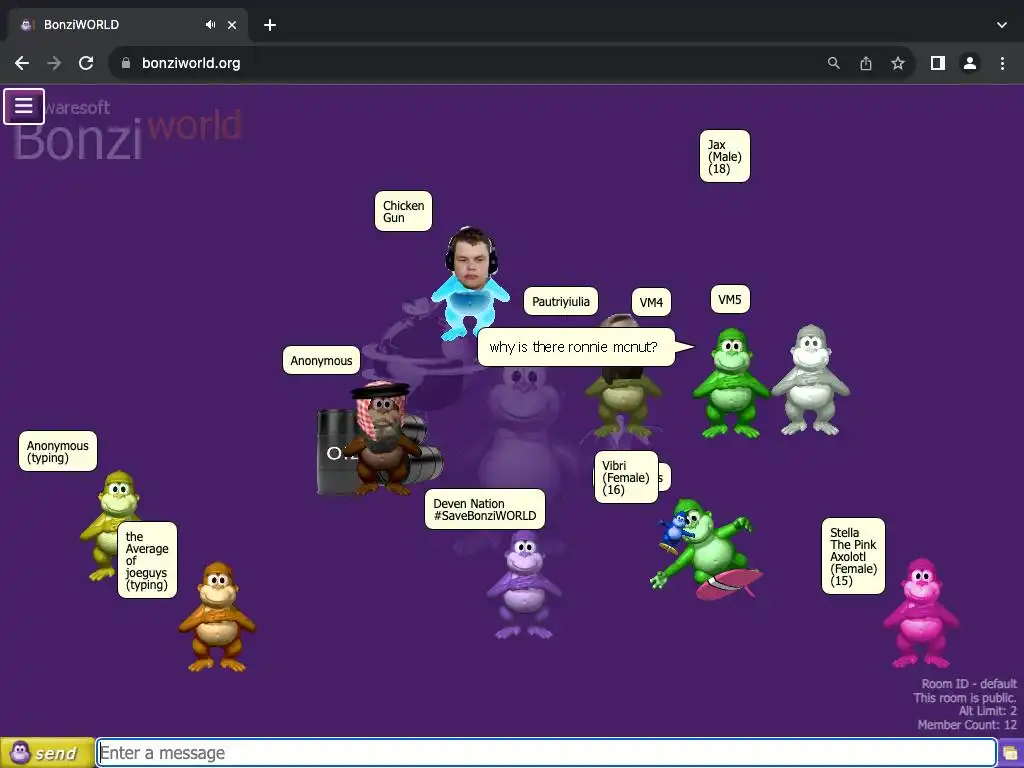Click the Average of joeguys name tag
Viewport: 1024px width, 768px height.
[x=147, y=560]
